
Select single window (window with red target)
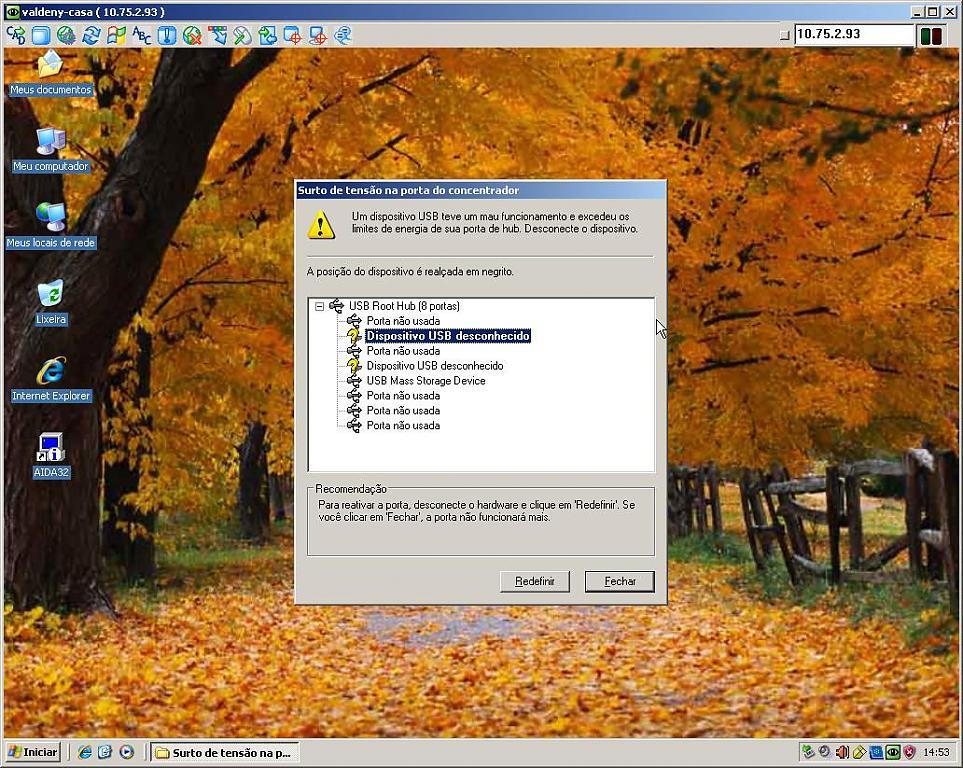(x=292, y=35)
